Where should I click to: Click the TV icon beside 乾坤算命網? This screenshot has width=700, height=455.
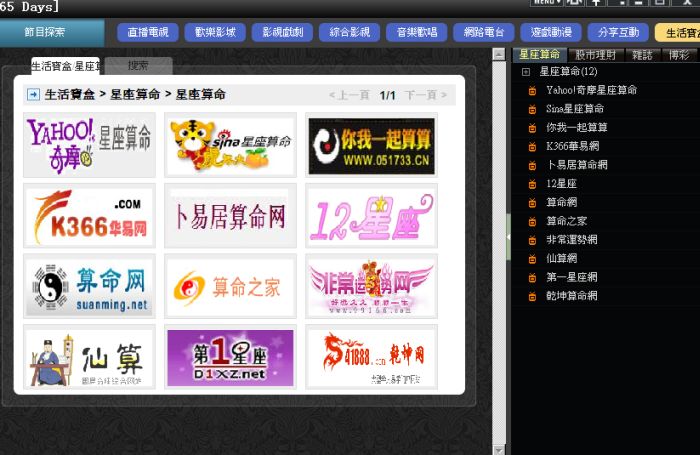(x=532, y=296)
